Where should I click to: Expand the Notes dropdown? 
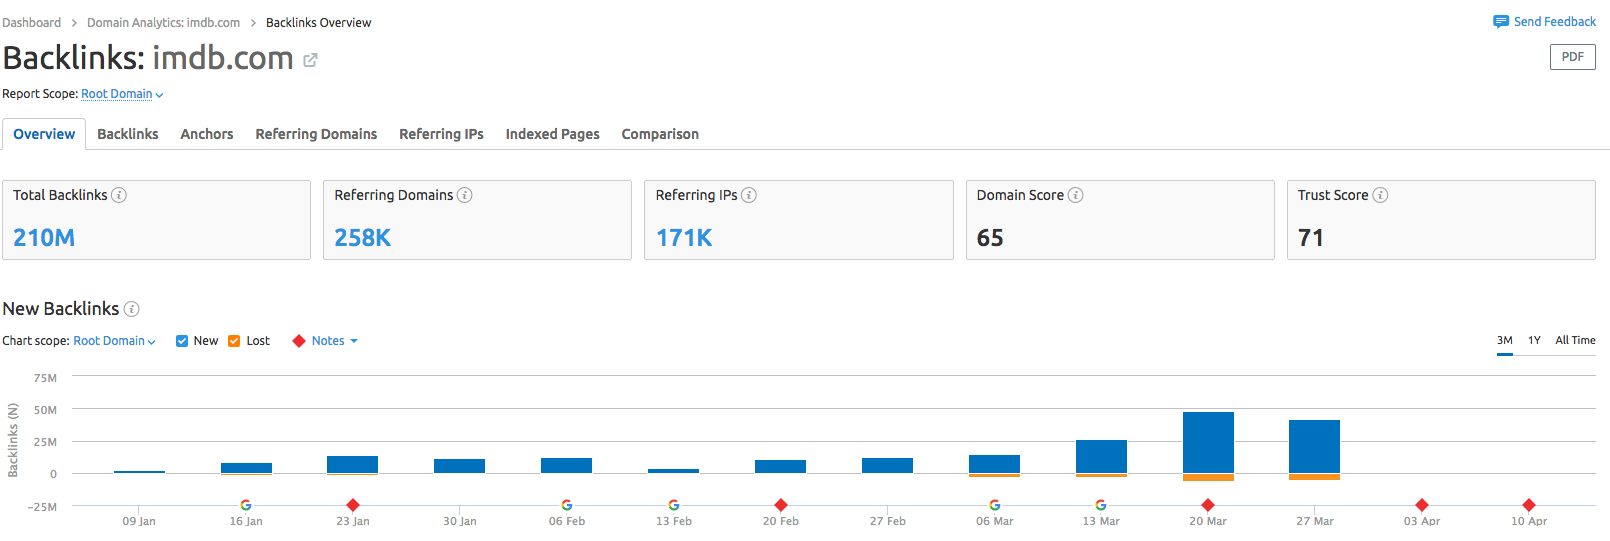pos(334,341)
